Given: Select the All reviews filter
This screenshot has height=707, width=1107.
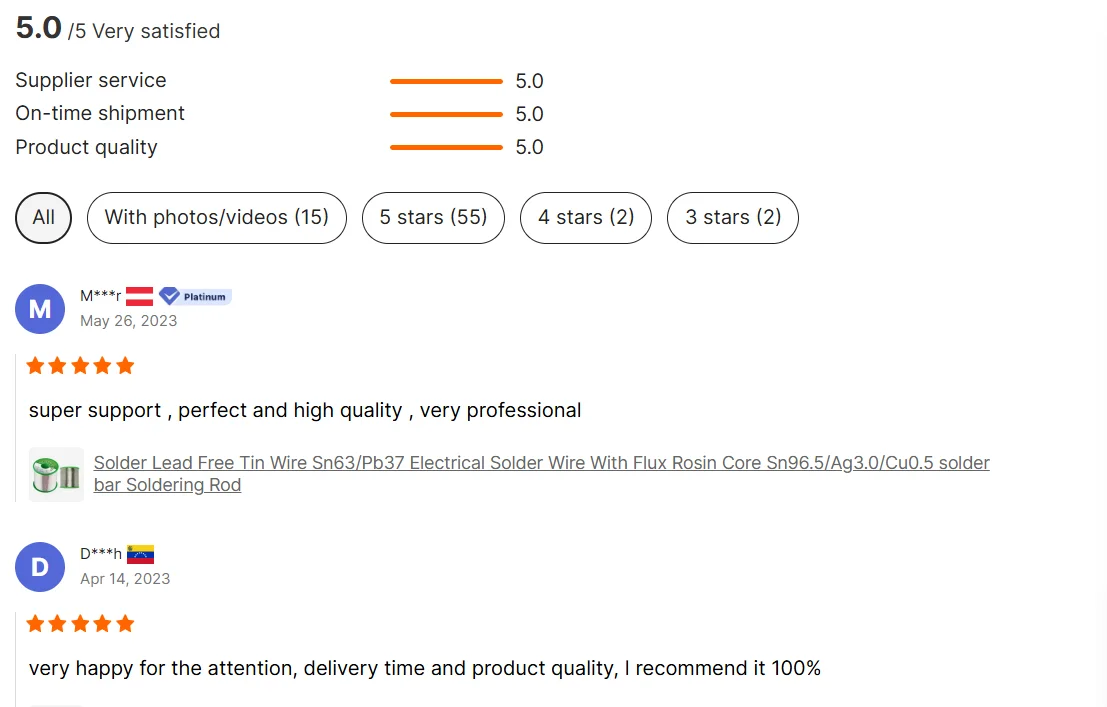Looking at the screenshot, I should coord(44,218).
